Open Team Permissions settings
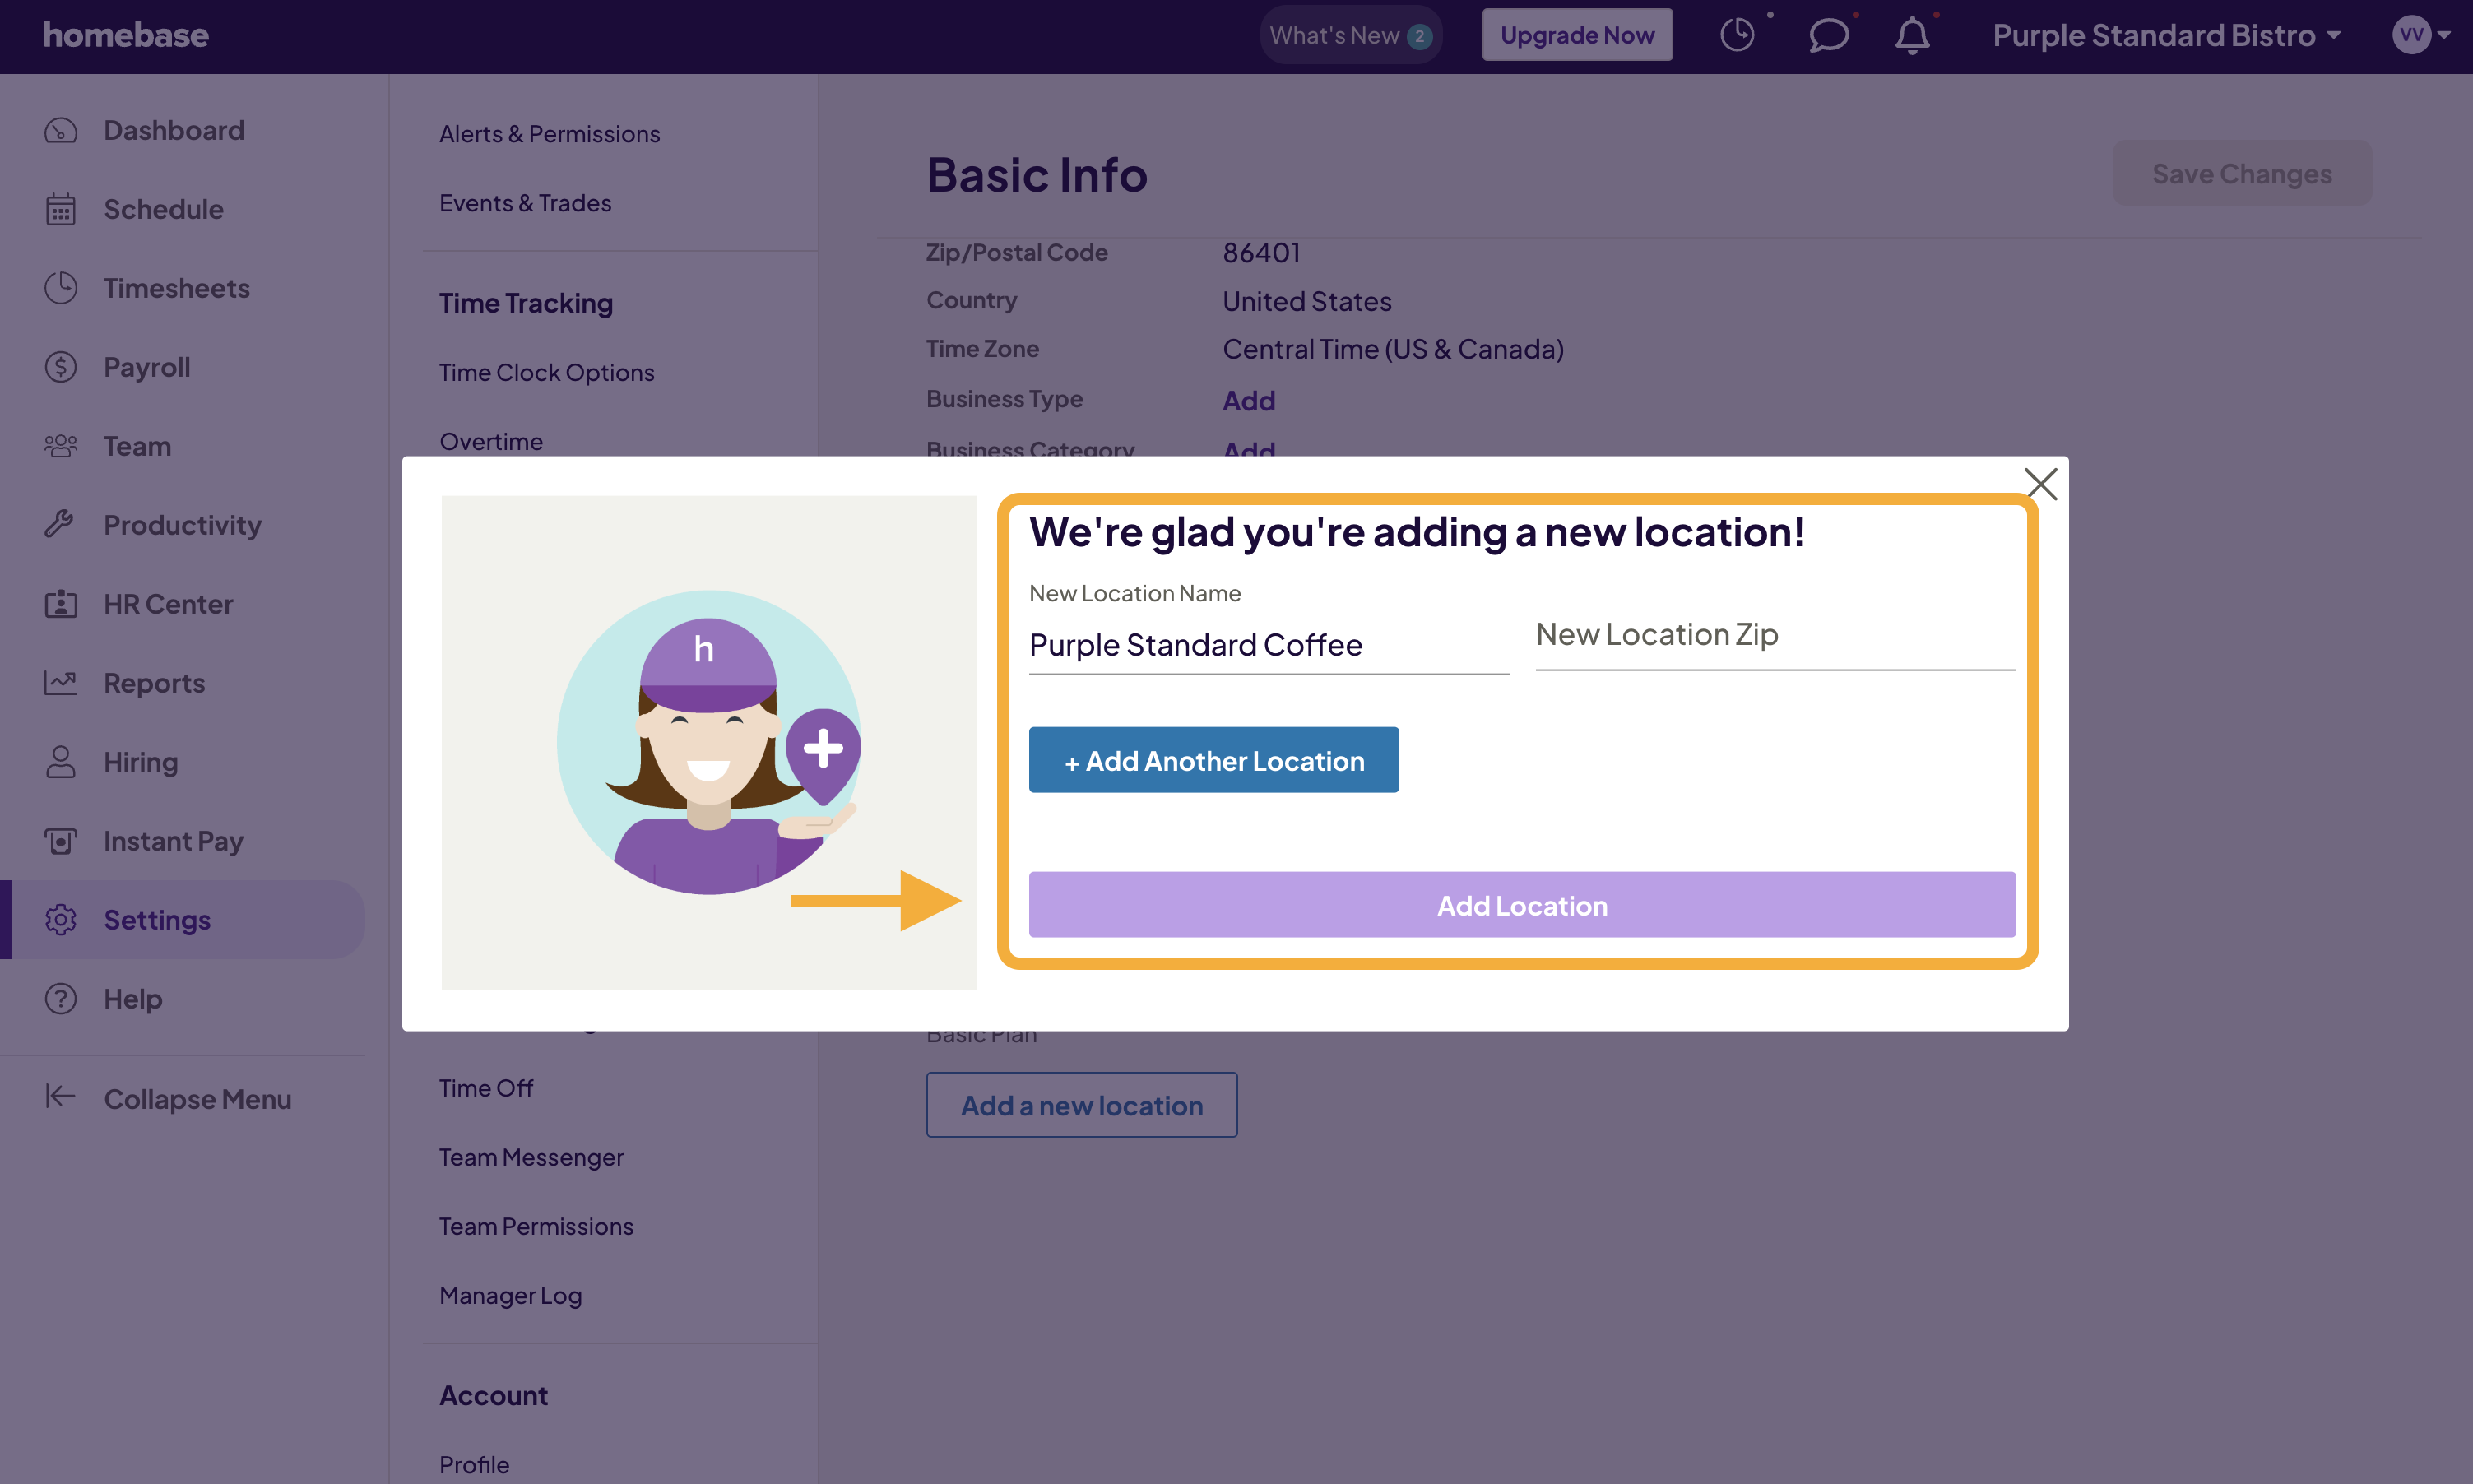The height and width of the screenshot is (1484, 2473). click(536, 1226)
